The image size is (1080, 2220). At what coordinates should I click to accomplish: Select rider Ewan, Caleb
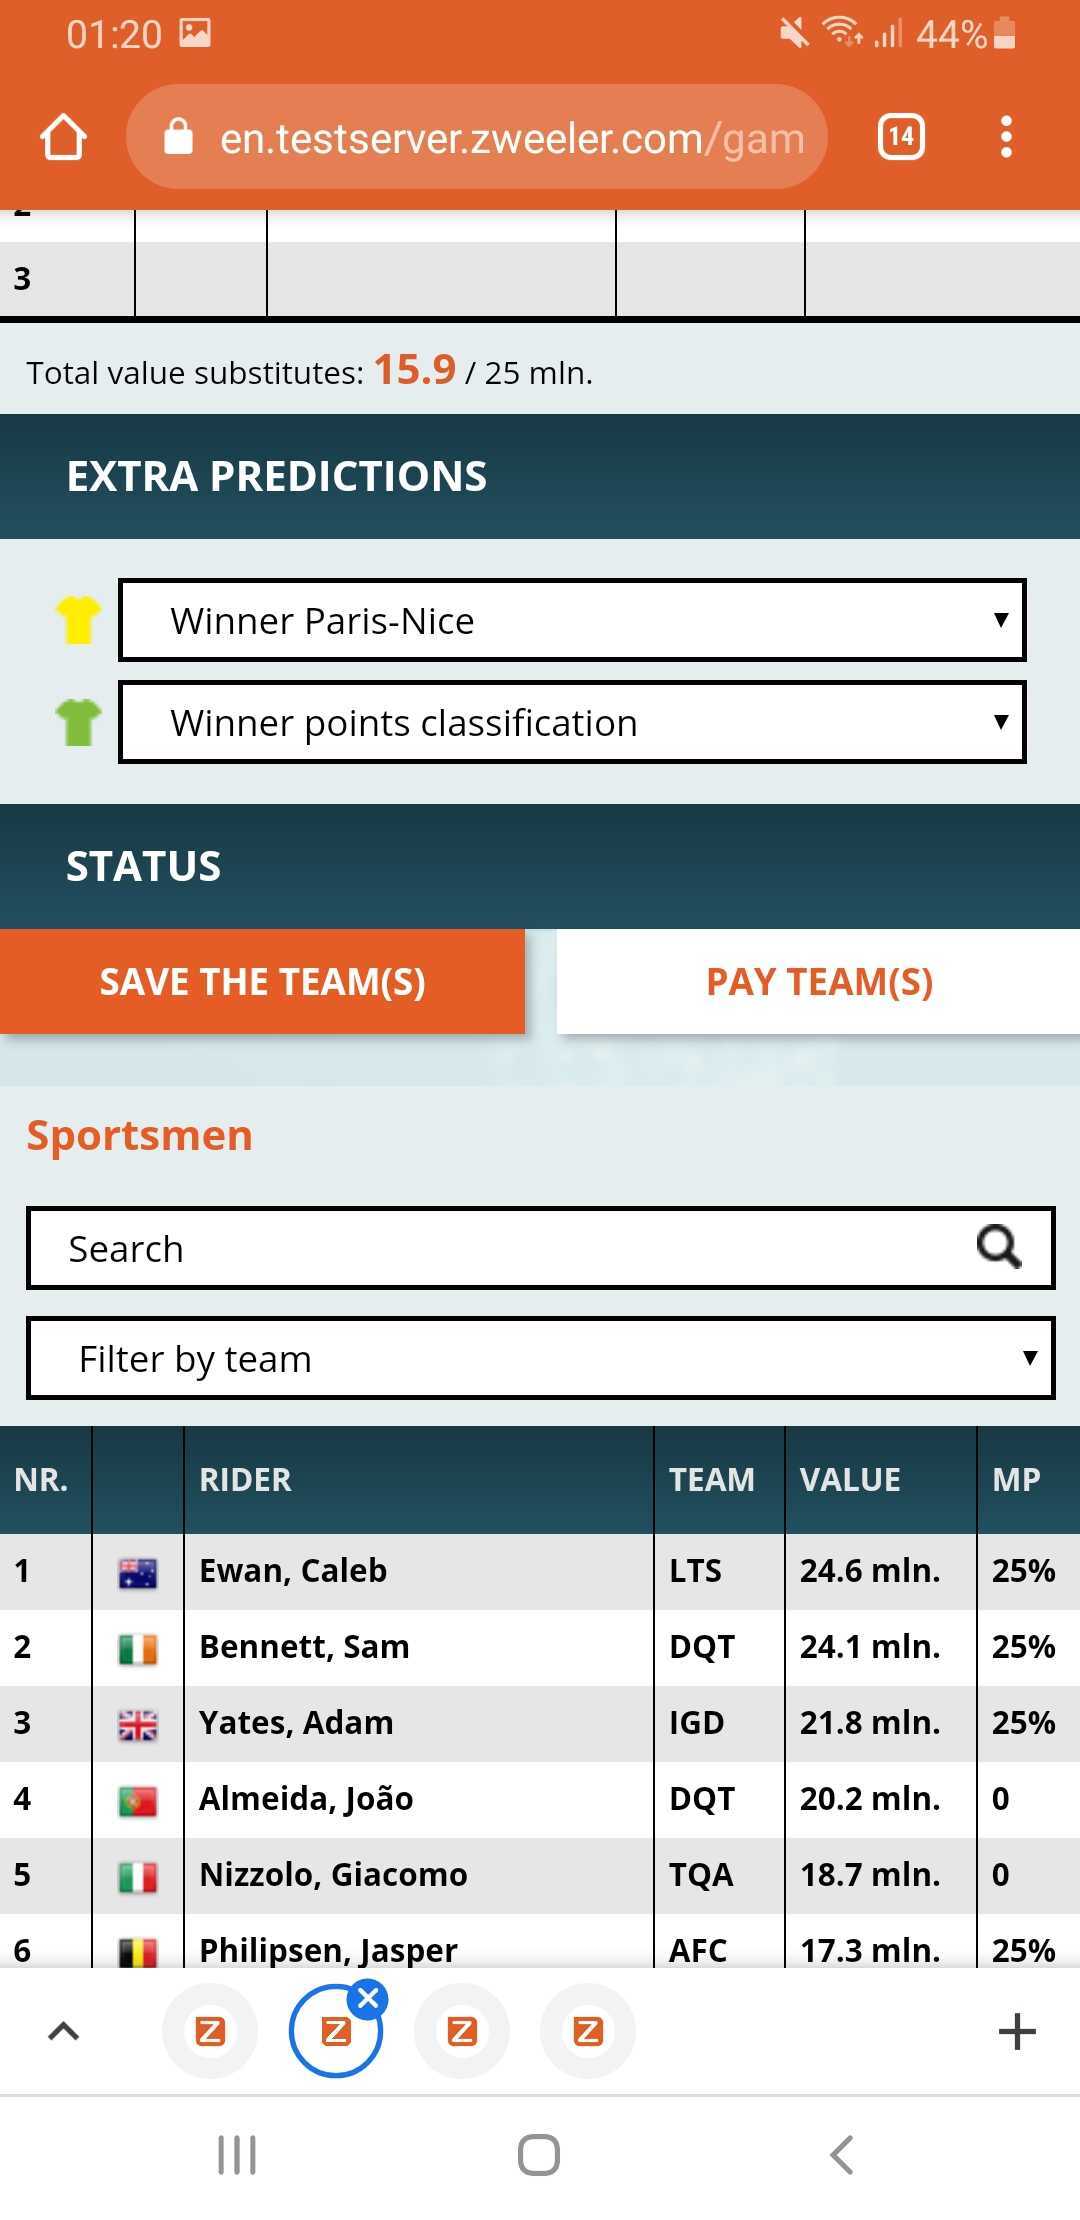[x=293, y=1571]
